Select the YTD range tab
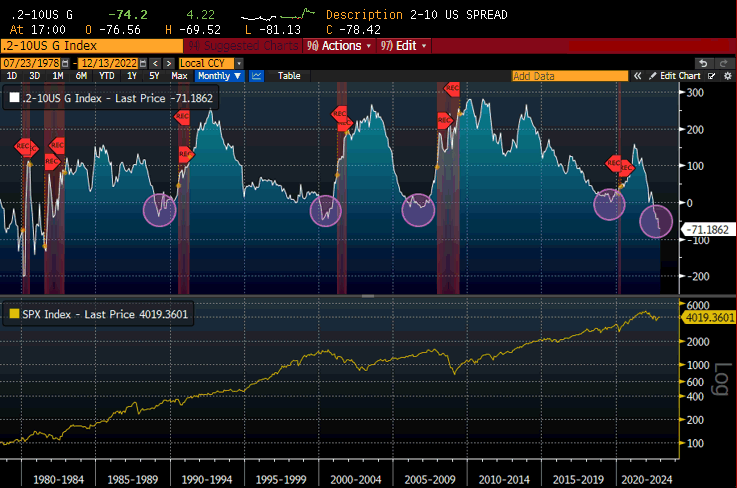Screen dimensions: 737x488 (x=107, y=76)
